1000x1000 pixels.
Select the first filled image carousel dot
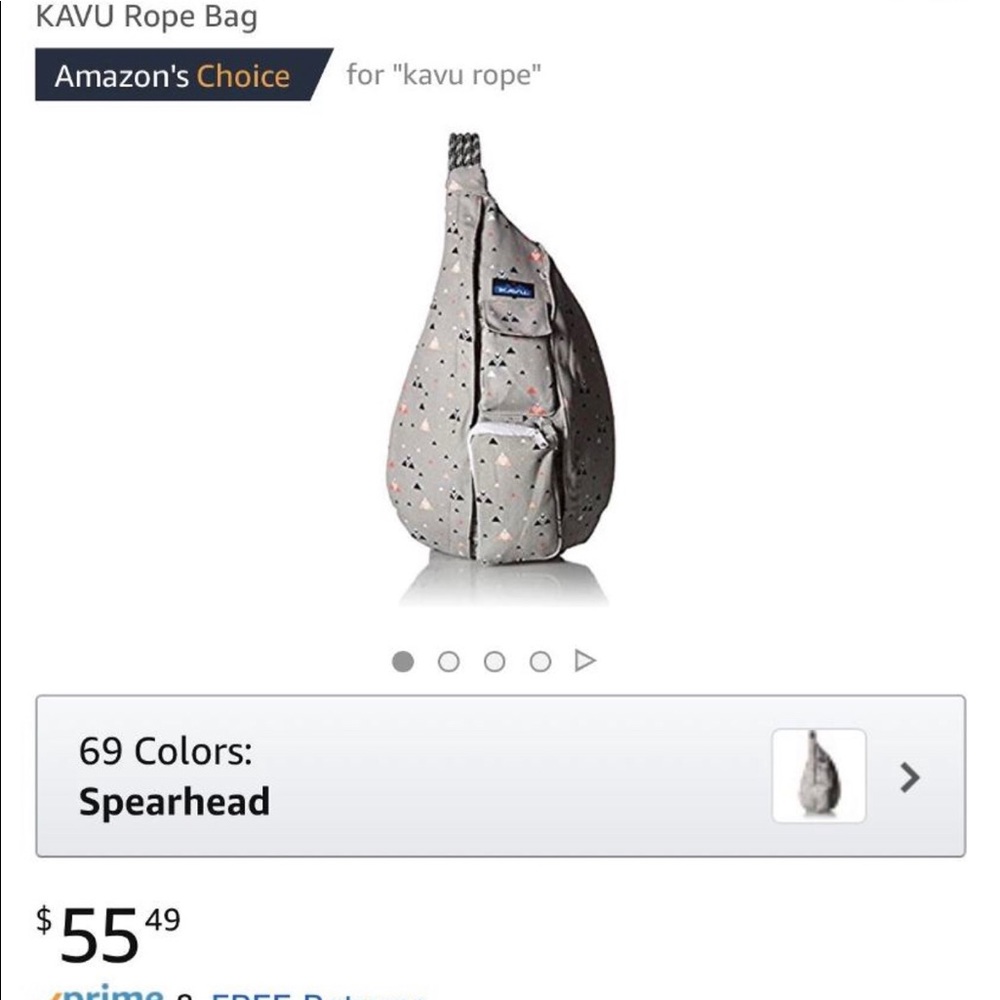[403, 661]
